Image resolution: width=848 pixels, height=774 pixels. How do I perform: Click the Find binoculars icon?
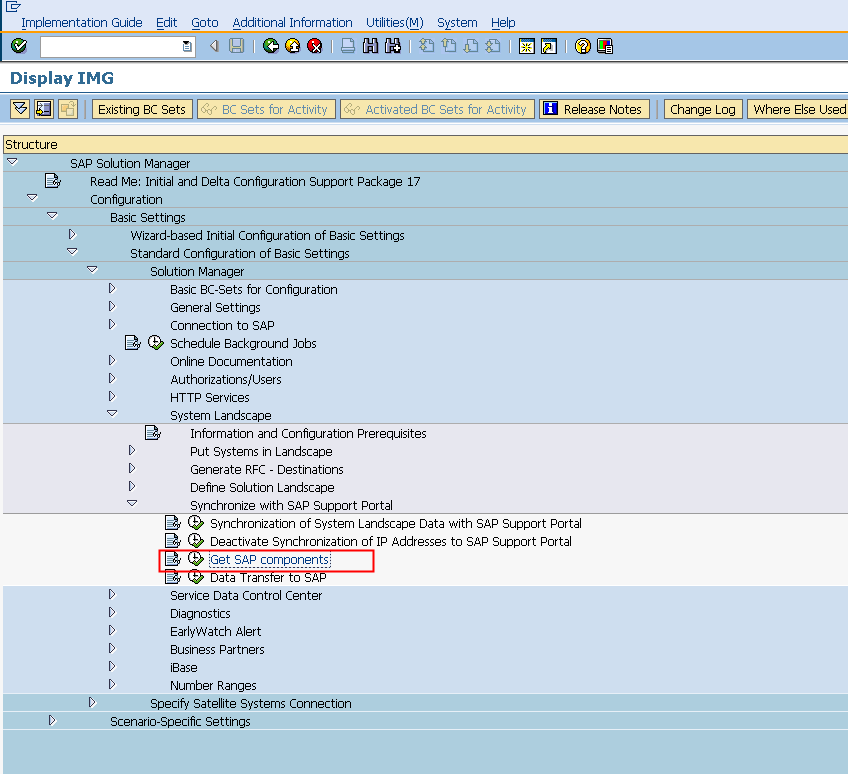coord(371,46)
